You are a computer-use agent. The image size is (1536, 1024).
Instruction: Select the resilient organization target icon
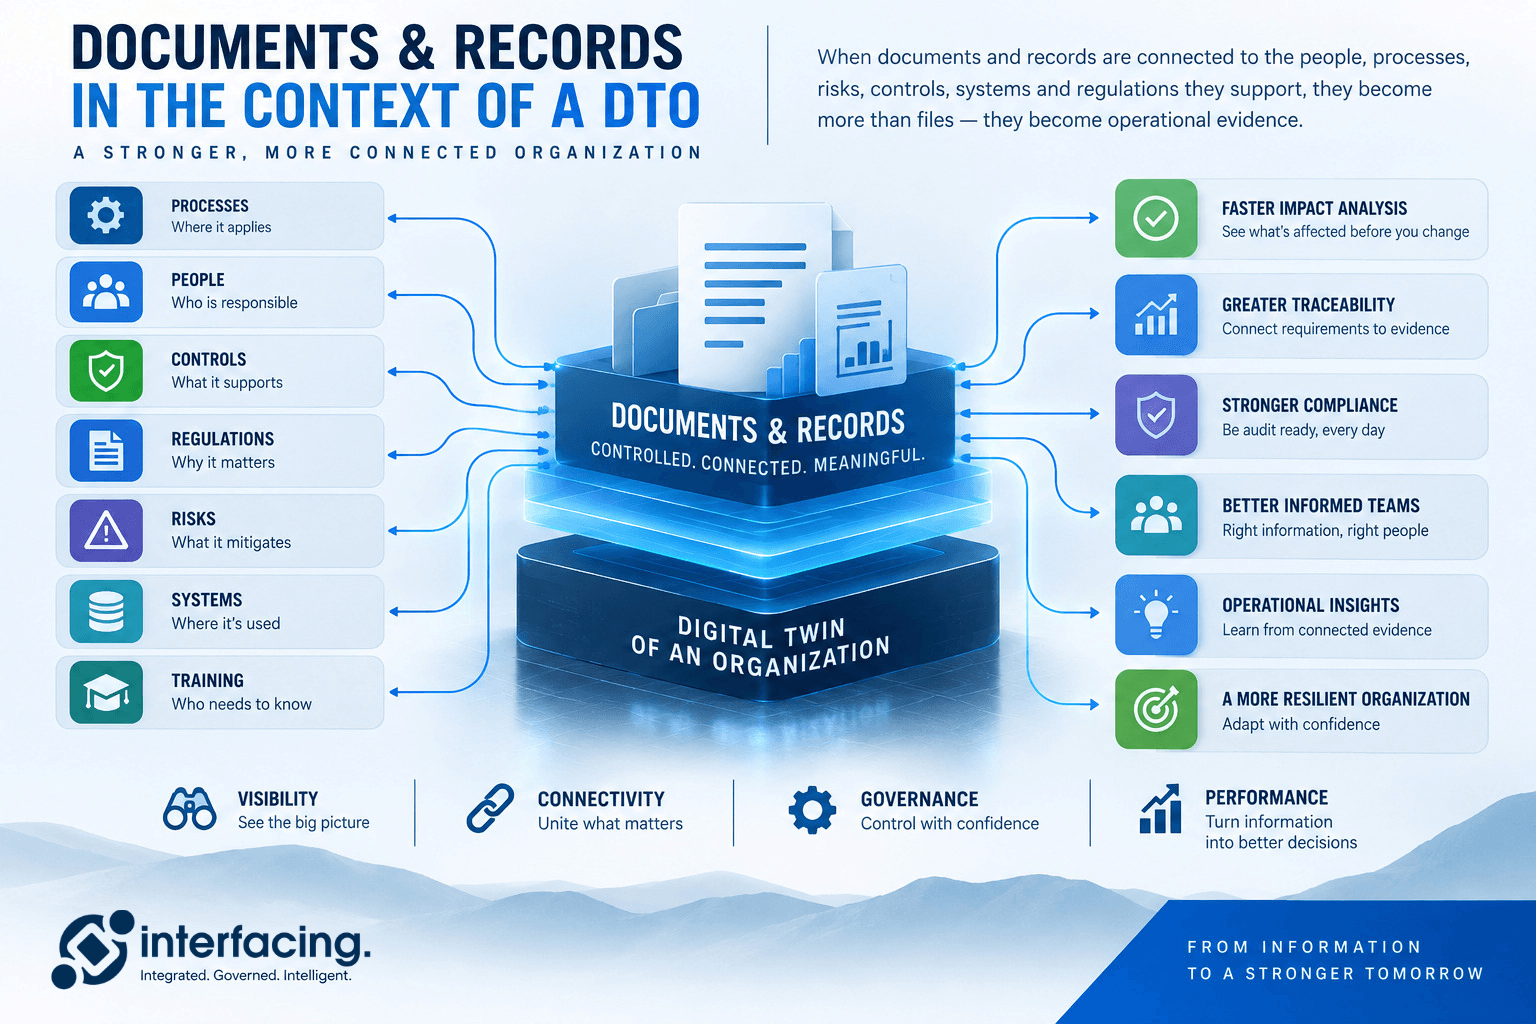click(1156, 709)
